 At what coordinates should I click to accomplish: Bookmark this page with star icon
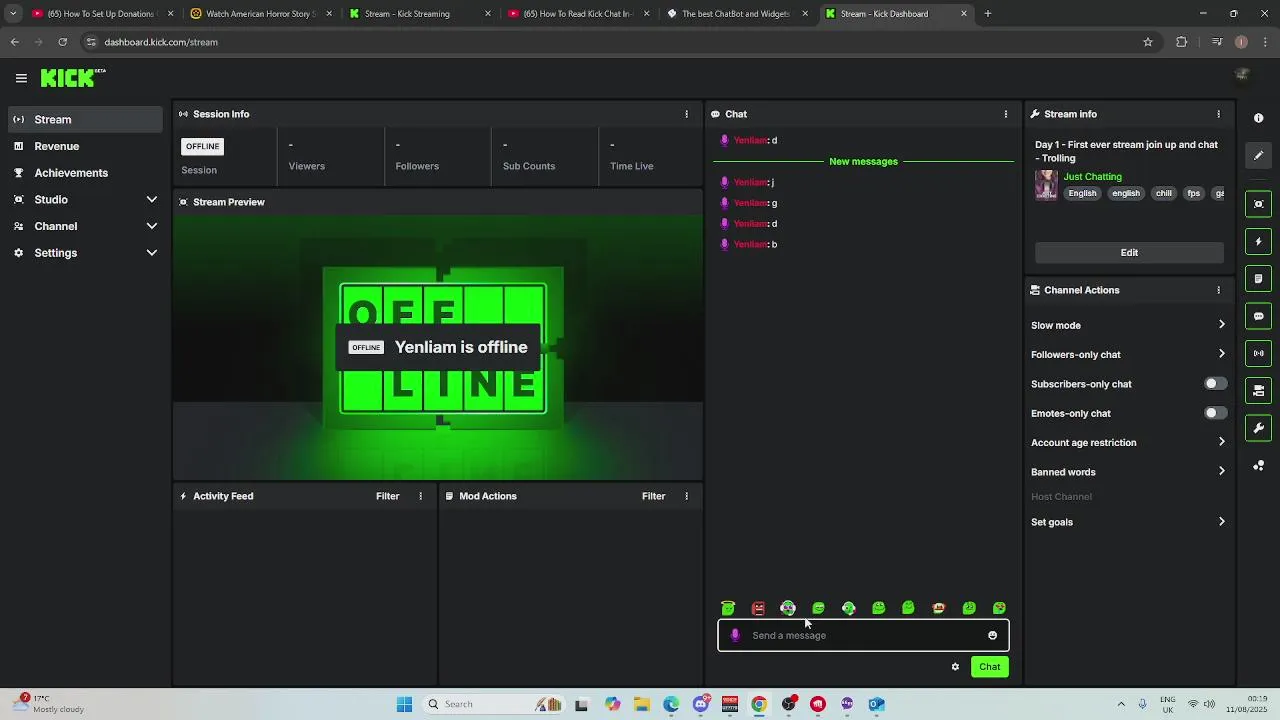[x=1148, y=42]
